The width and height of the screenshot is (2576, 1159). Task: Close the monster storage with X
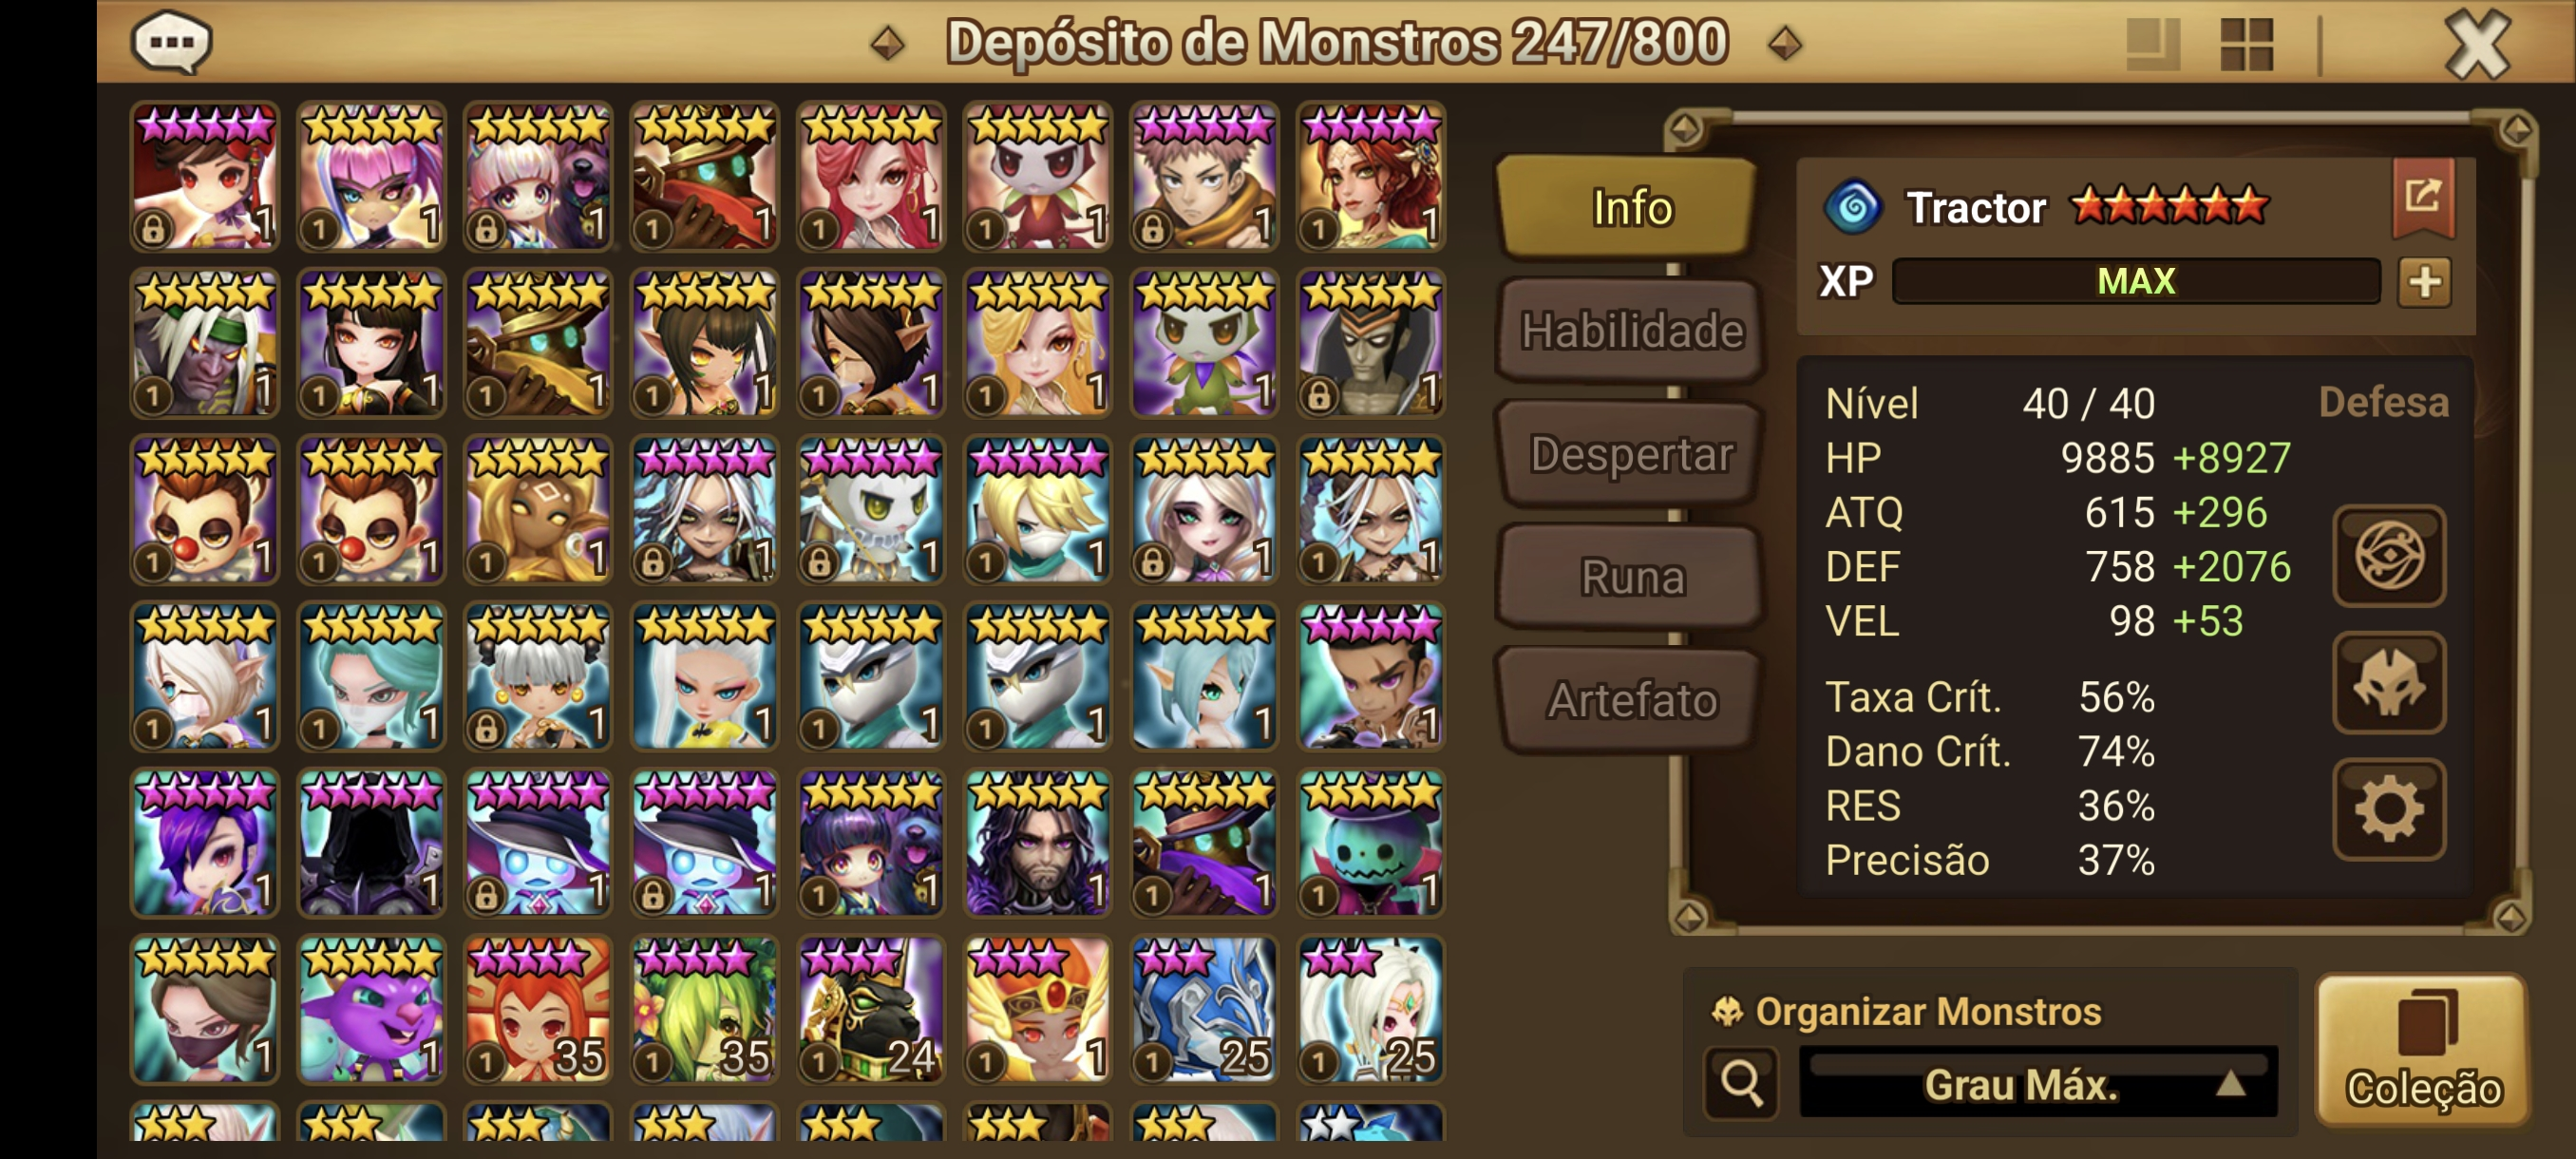2477,45
